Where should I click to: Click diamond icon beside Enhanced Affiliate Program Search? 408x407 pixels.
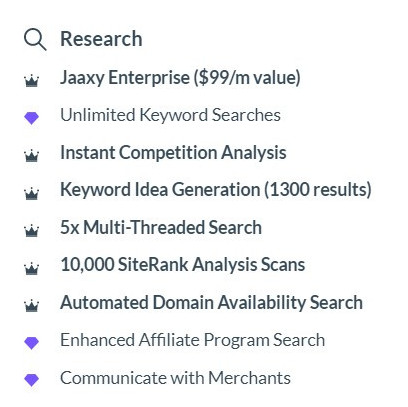(32, 343)
